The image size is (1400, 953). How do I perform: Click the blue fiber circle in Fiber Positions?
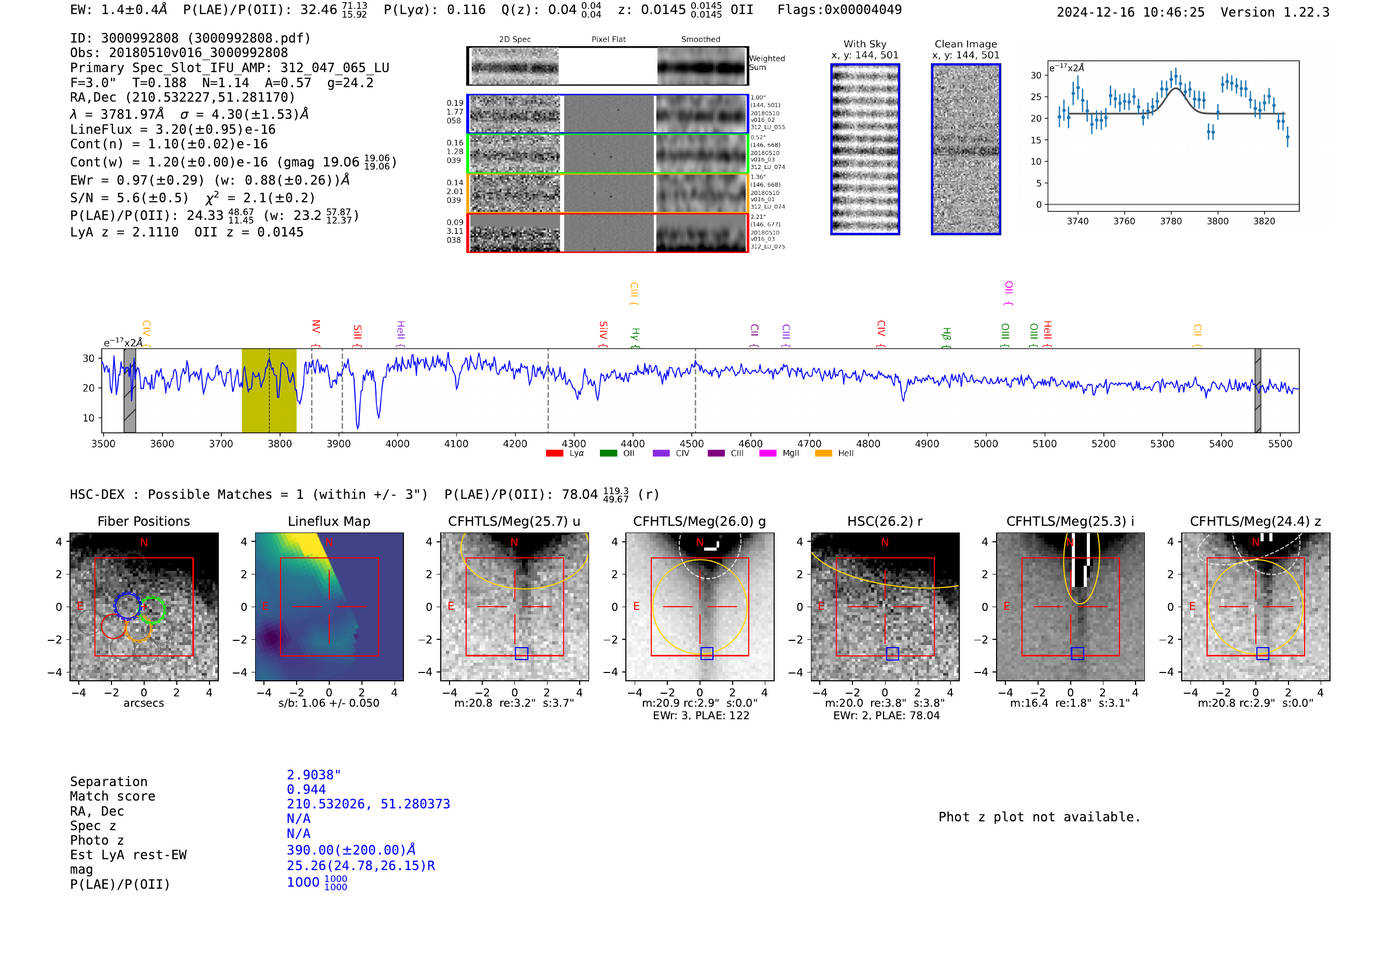(x=127, y=605)
